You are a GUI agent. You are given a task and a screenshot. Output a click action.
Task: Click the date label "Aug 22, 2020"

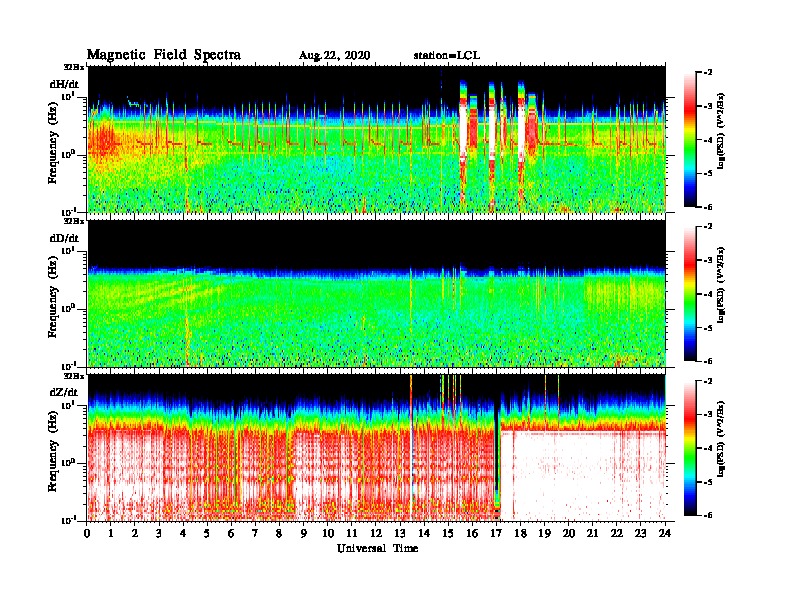pyautogui.click(x=334, y=56)
